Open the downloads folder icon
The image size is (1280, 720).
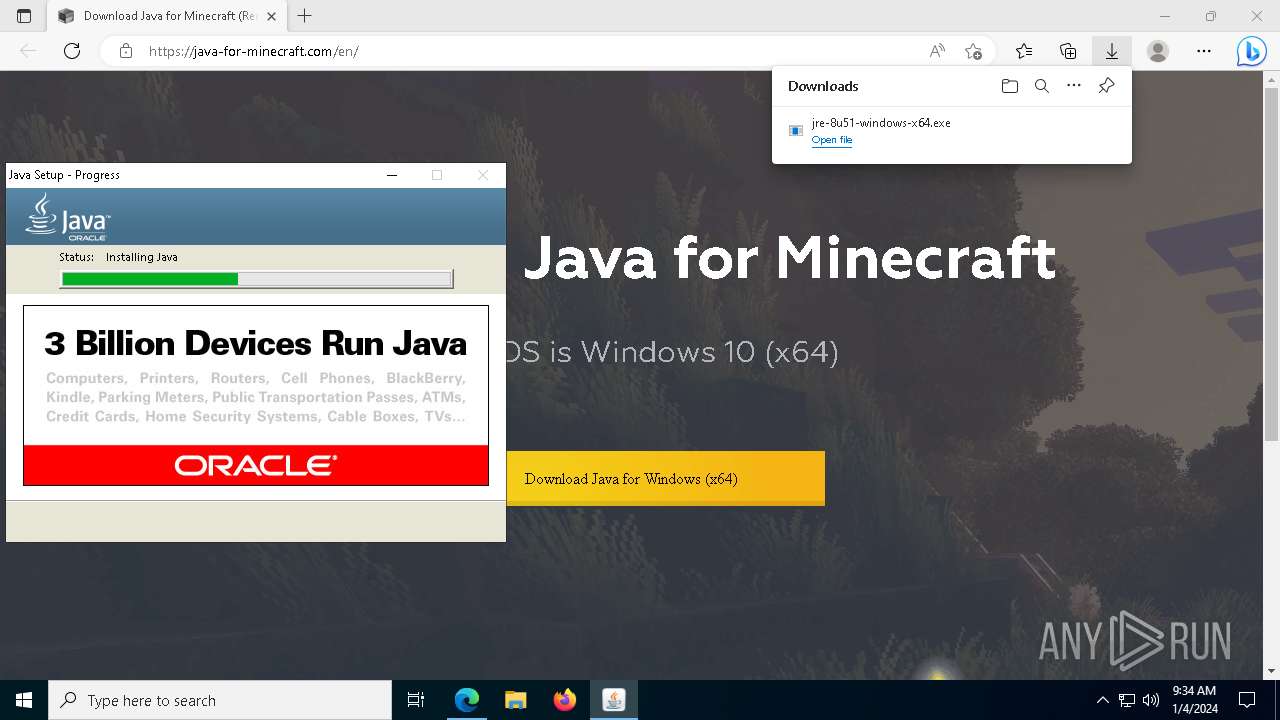pos(1010,86)
